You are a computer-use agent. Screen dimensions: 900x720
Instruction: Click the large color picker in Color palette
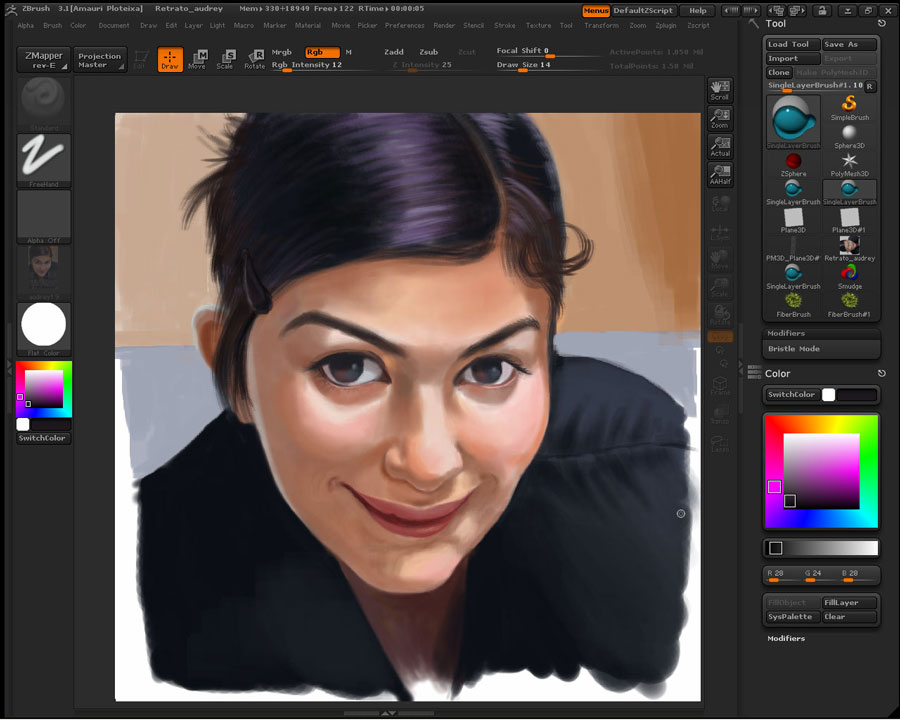point(821,471)
